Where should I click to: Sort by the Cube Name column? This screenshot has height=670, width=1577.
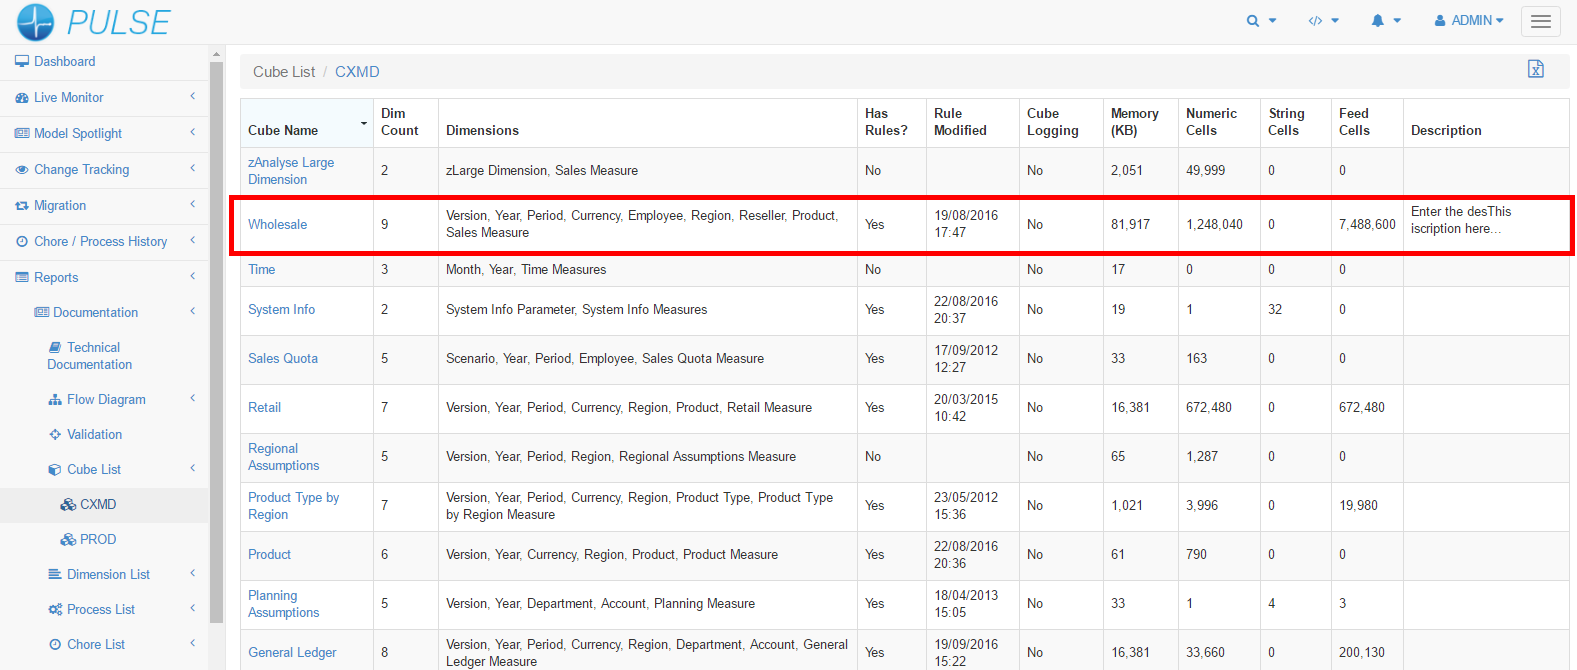[x=283, y=131]
